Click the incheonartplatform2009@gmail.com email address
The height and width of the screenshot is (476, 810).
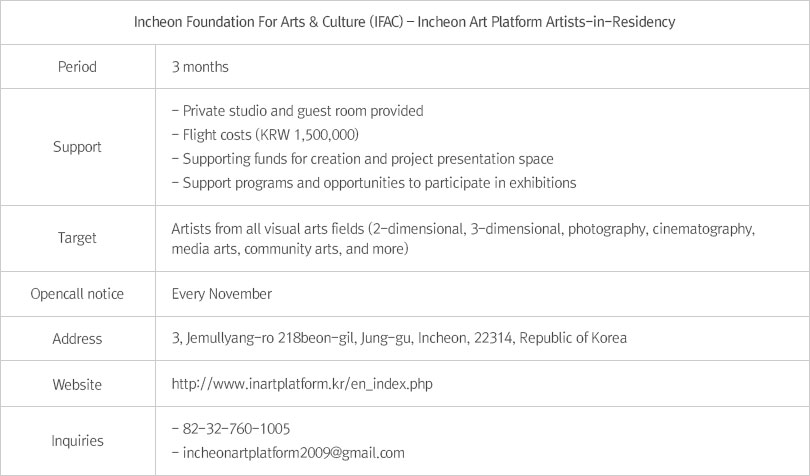click(288, 452)
